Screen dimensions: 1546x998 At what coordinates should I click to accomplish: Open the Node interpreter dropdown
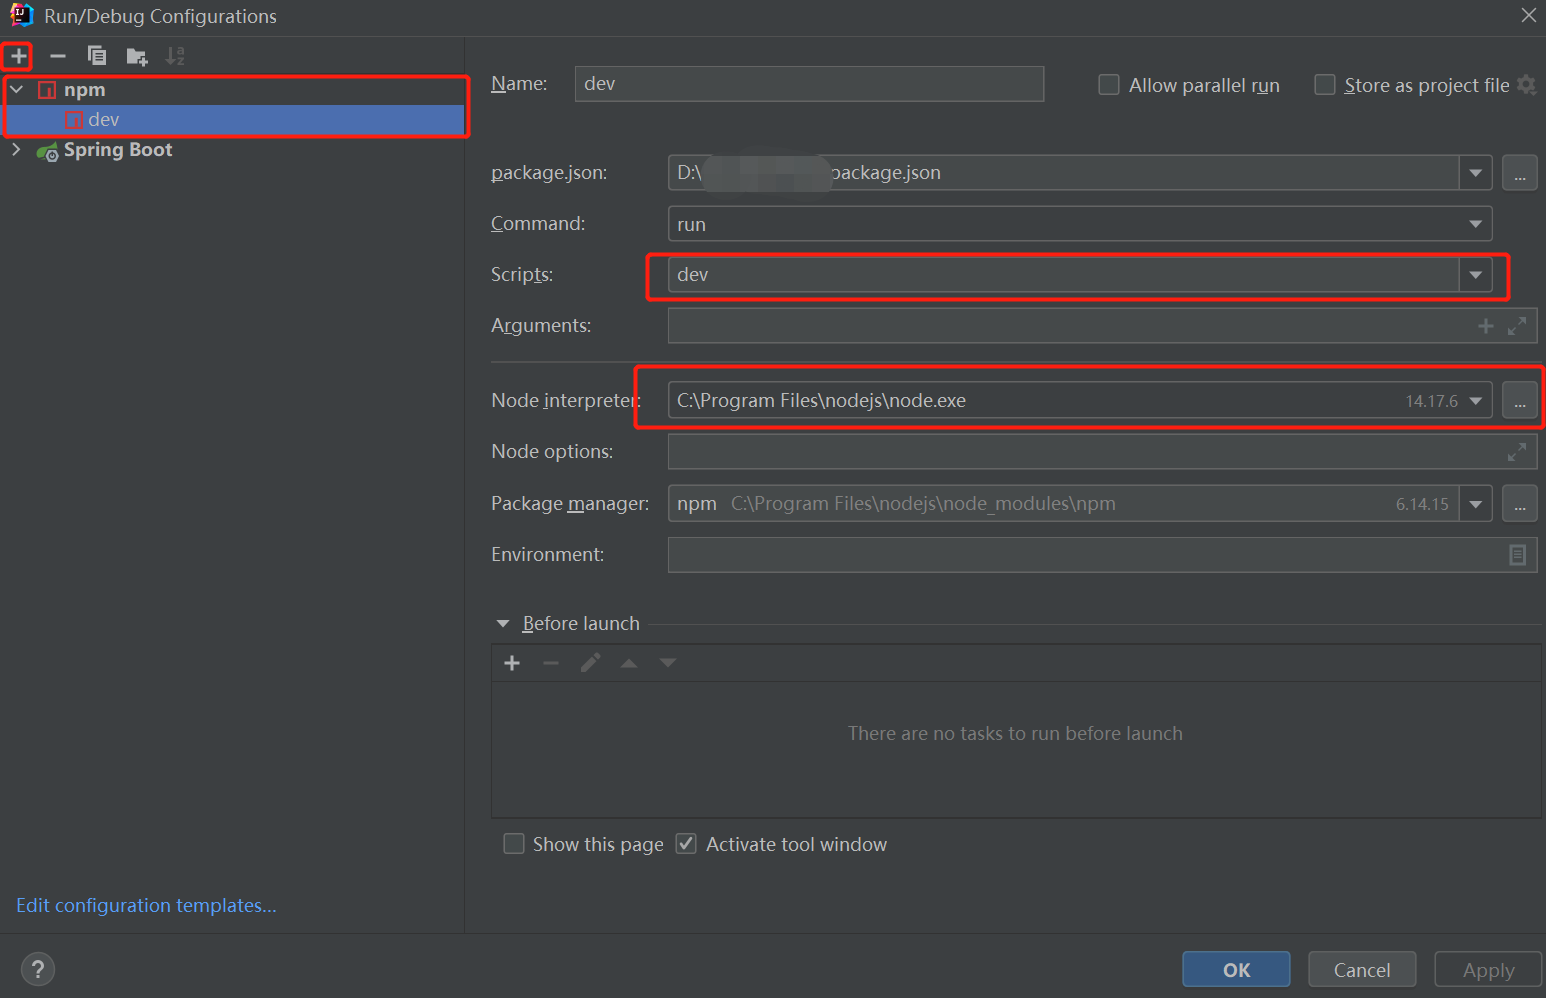(x=1475, y=401)
